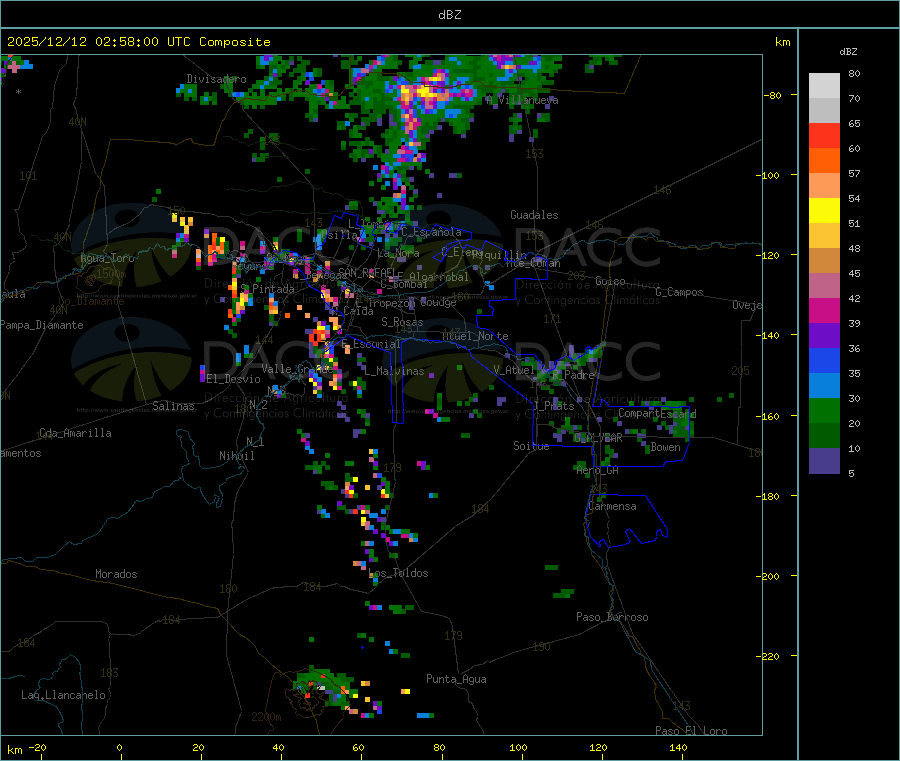
Task: Click the timestamp 2025/12/12 02:58:00 UTC Composite
Action: coord(138,42)
